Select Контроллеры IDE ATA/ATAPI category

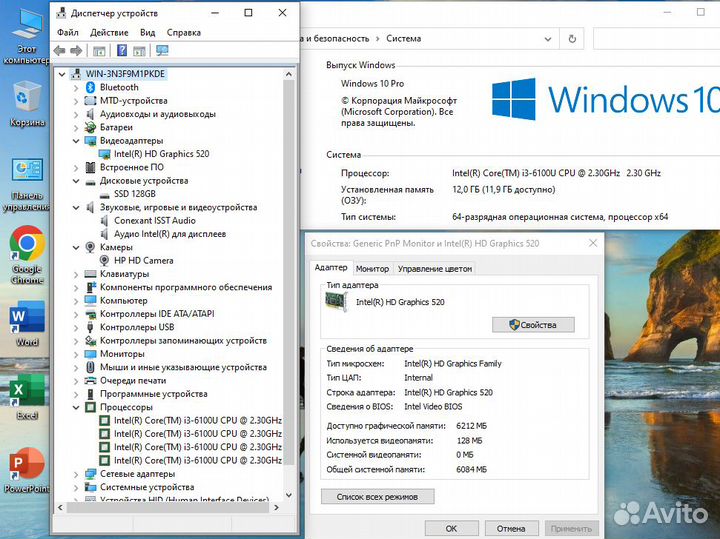point(157,314)
